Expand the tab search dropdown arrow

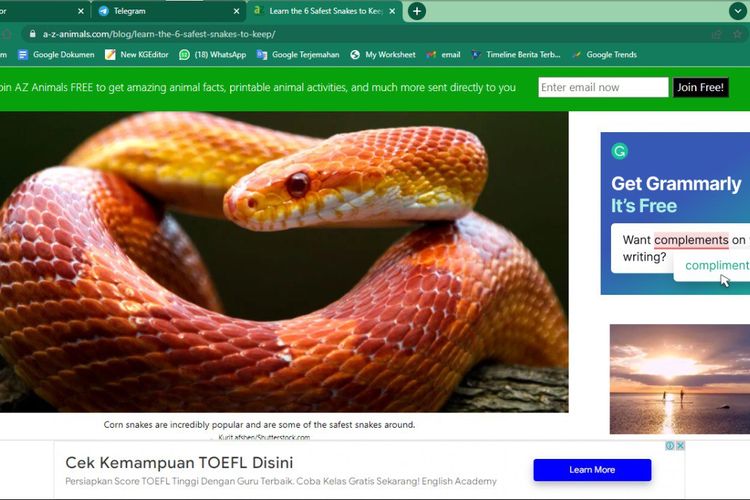click(x=738, y=11)
